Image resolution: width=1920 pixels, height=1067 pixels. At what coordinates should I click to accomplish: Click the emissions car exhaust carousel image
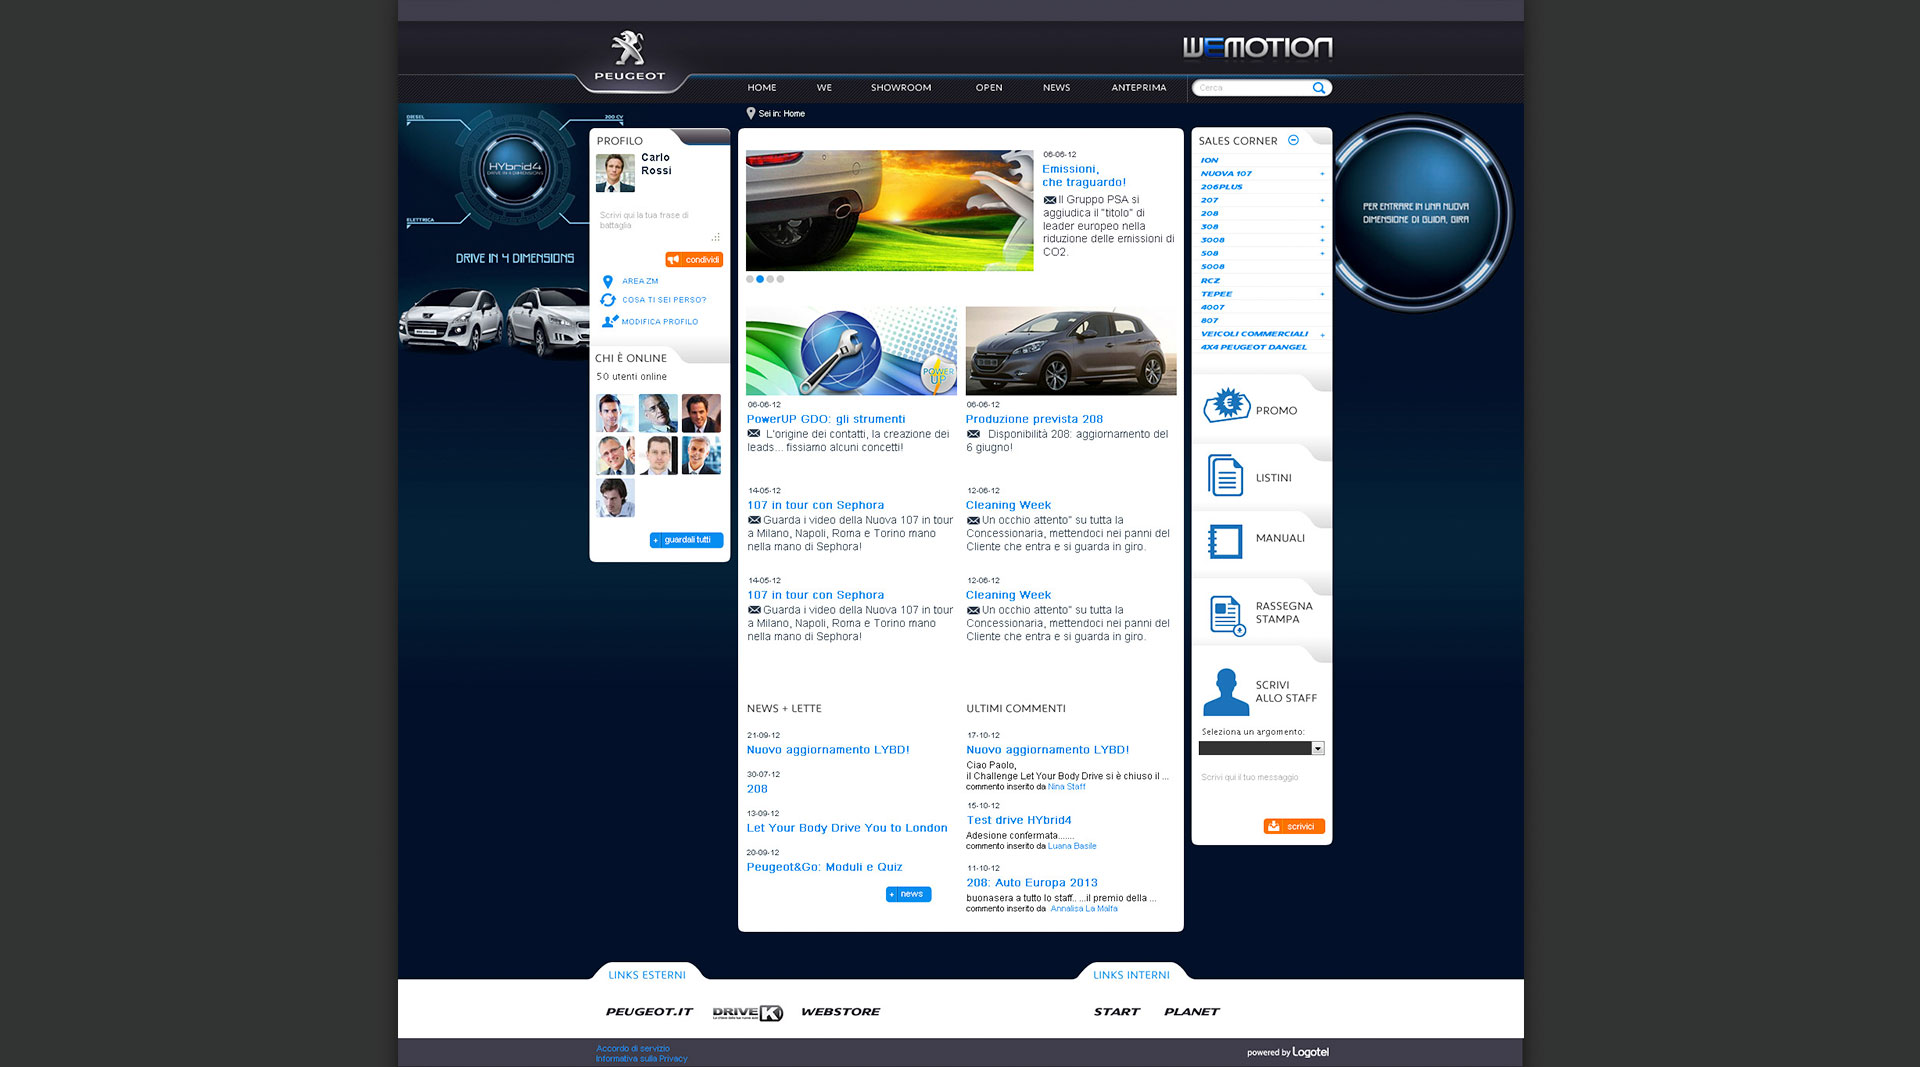click(x=889, y=210)
